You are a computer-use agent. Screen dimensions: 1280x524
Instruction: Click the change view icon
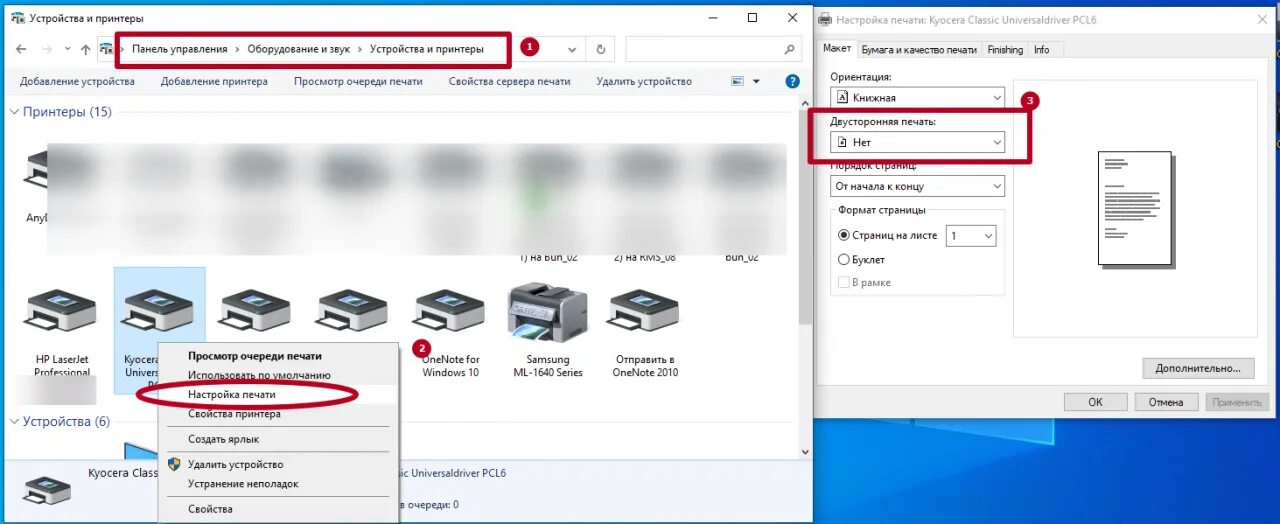pyautogui.click(x=738, y=82)
